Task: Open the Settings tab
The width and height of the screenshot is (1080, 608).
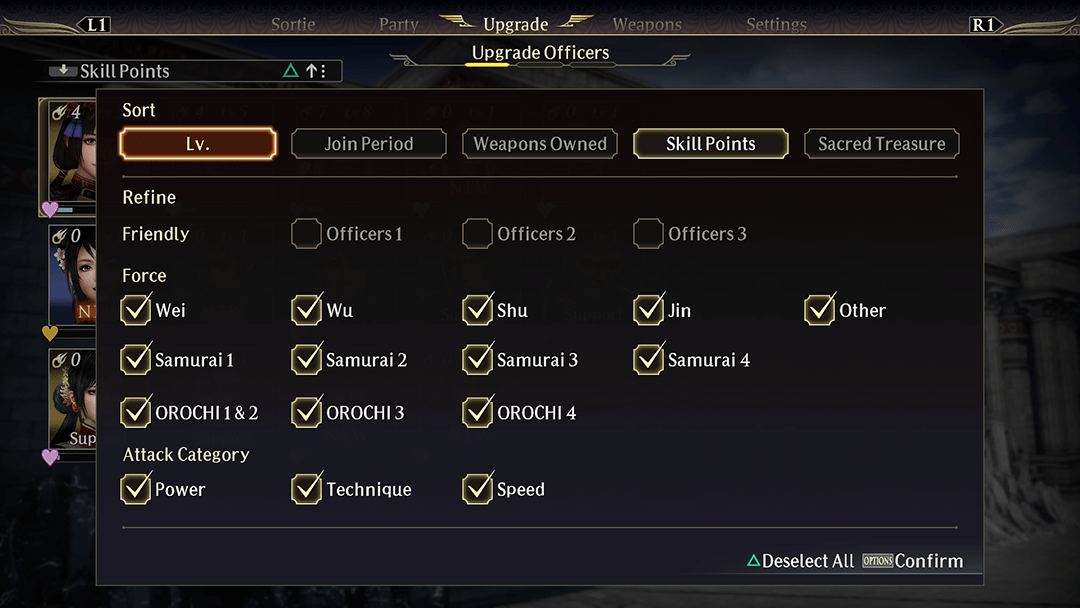Action: click(776, 25)
